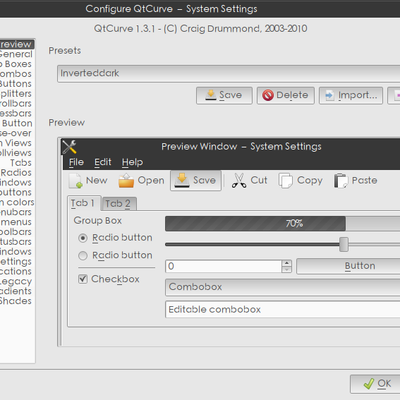400x400 pixels.
Task: Select the Scrollviews entry in the sidebar
Action: (17, 153)
